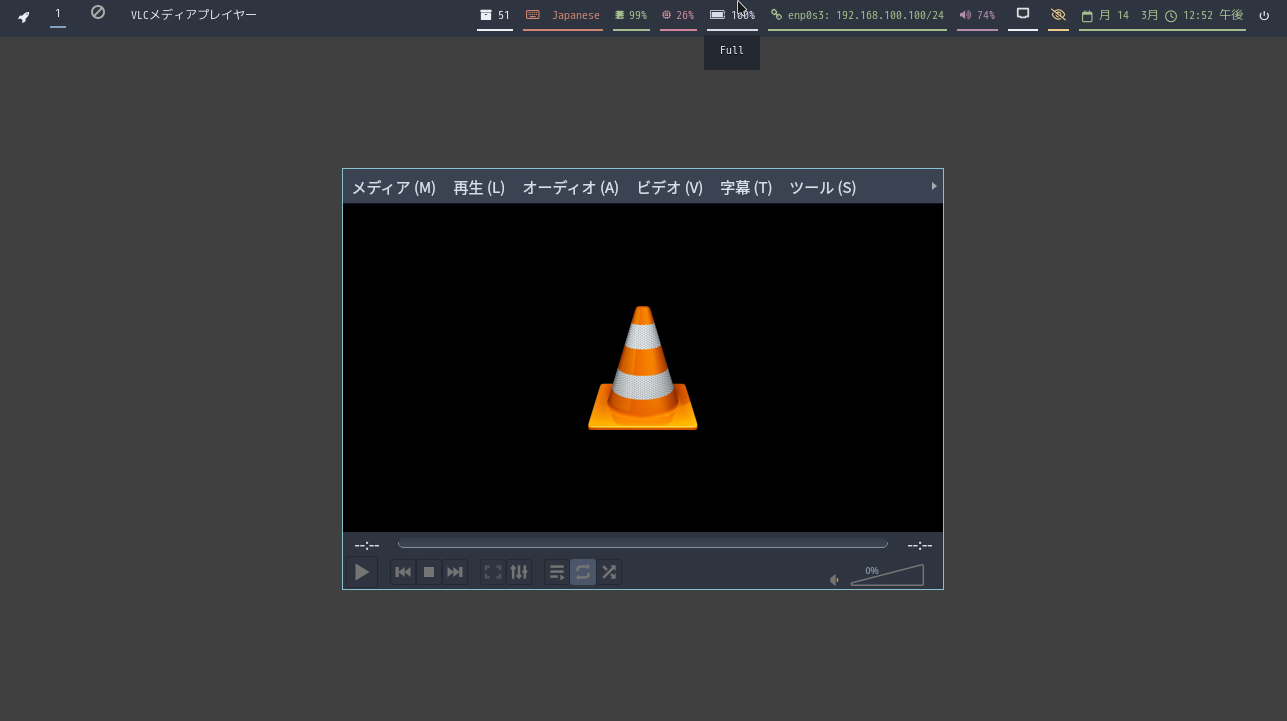The width and height of the screenshot is (1287, 721).
Task: Click the circle-slash layout icon in top bar
Action: [98, 13]
